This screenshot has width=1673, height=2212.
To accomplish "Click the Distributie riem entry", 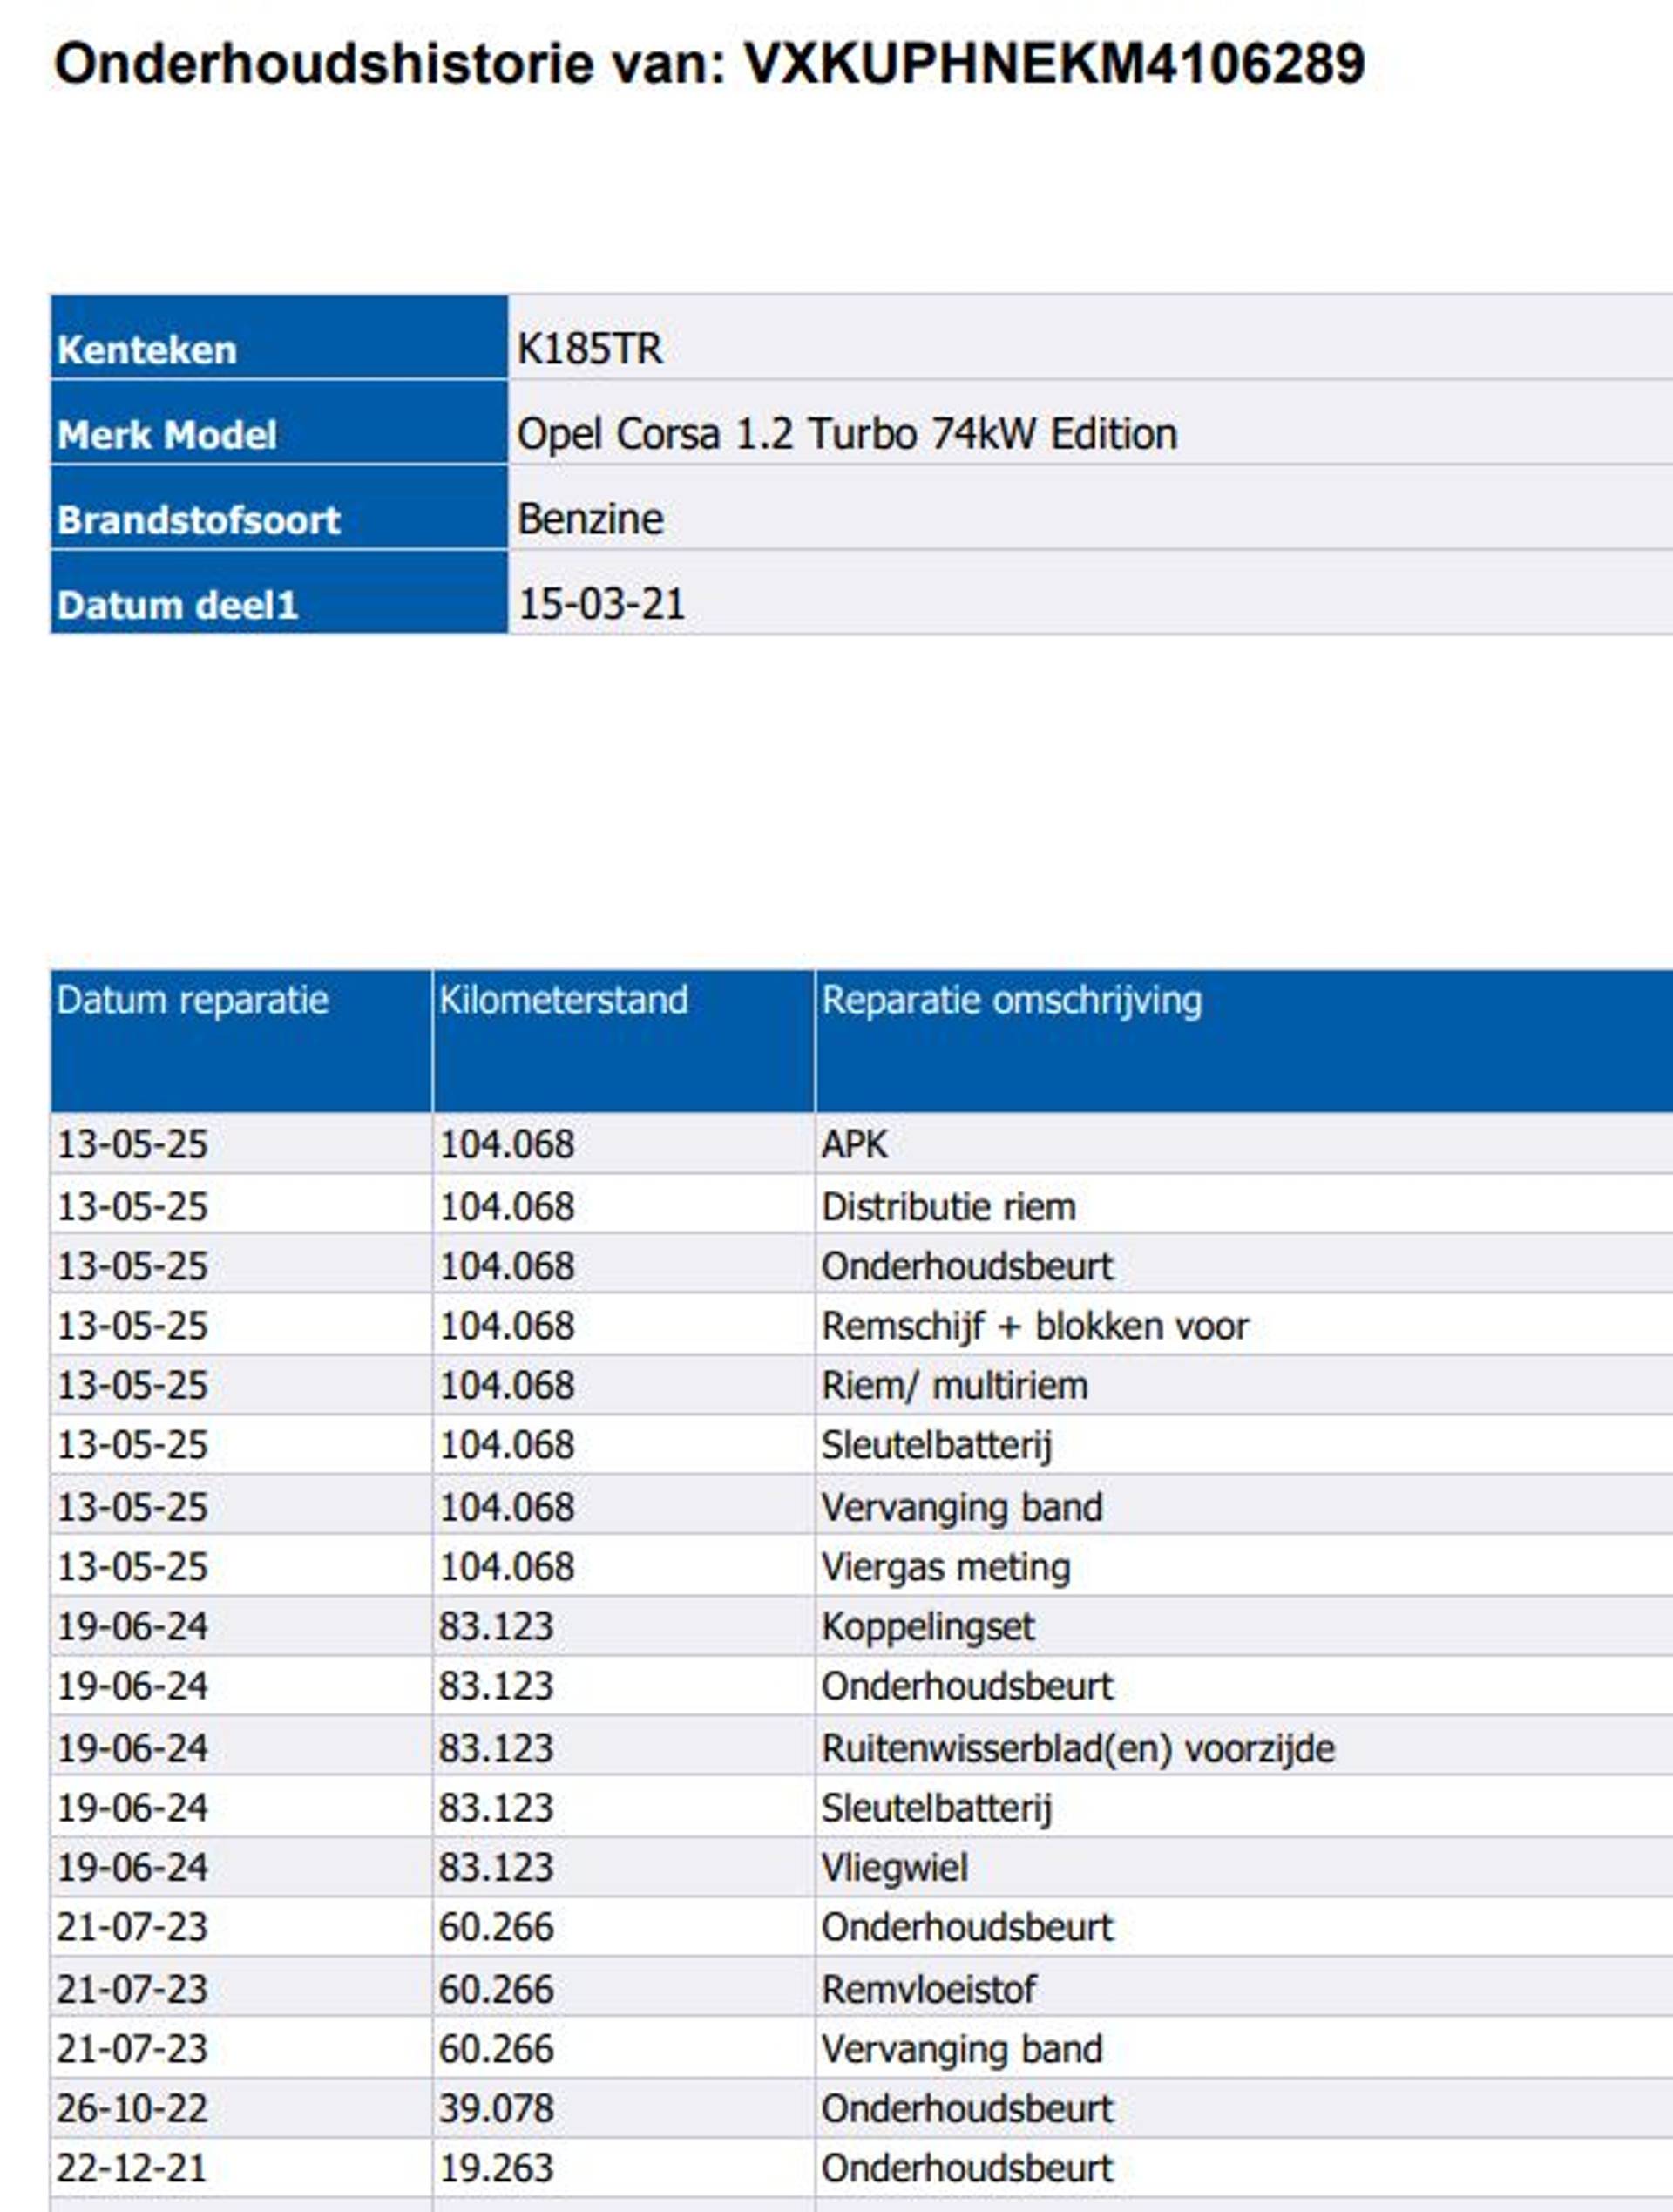I will tap(948, 1207).
